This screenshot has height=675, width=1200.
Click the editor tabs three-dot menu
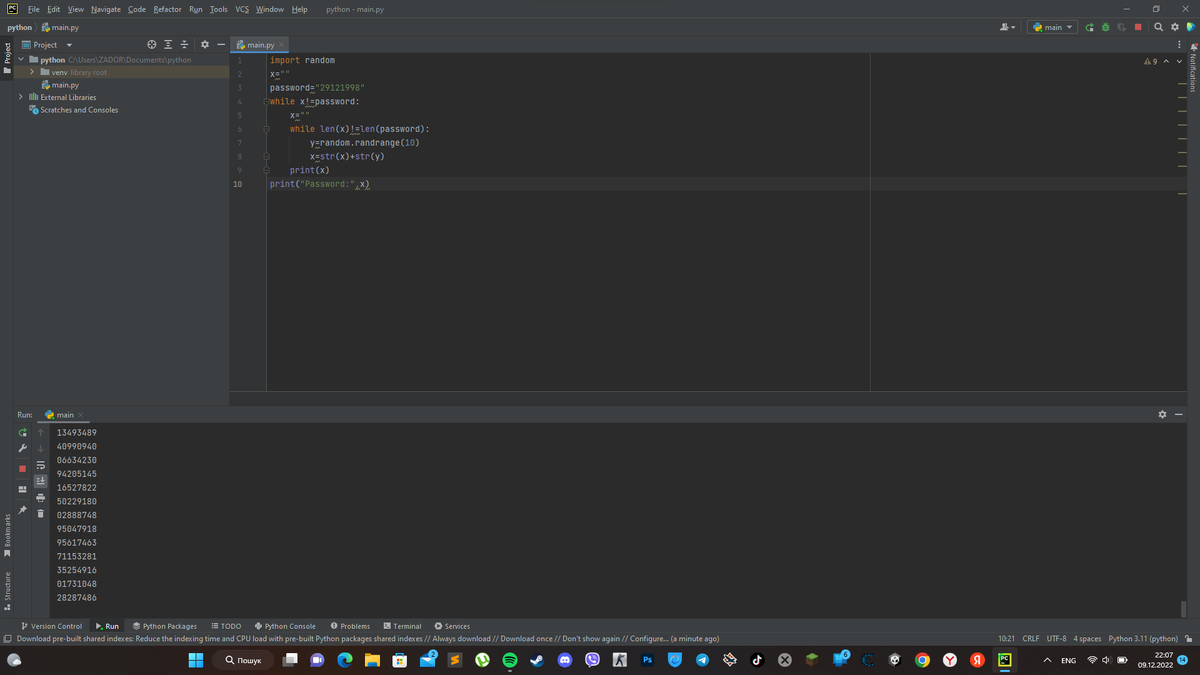pos(1181,45)
